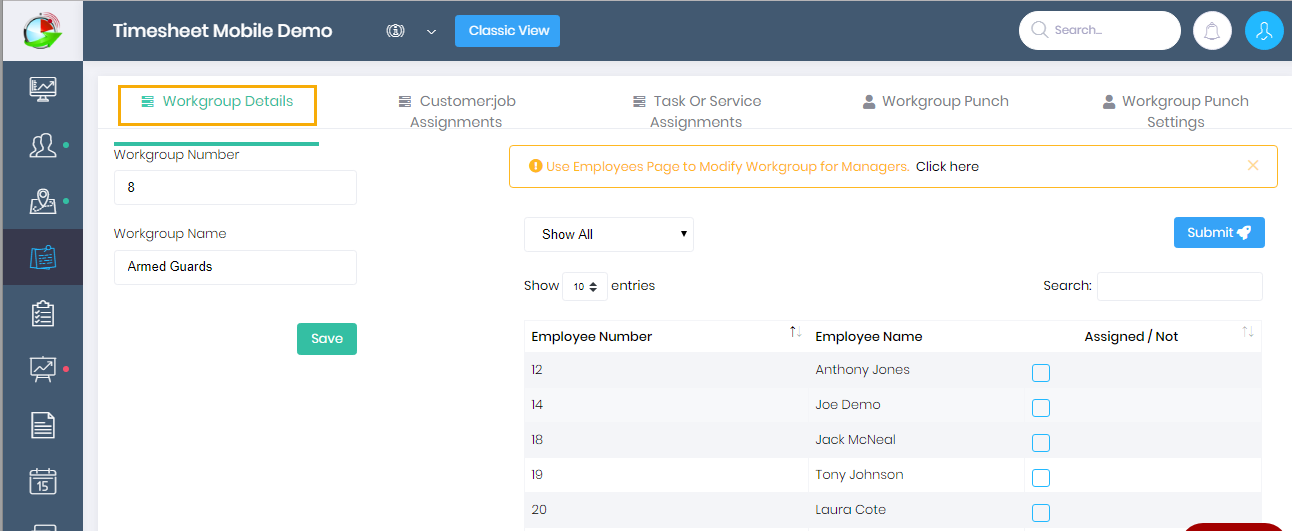Switch to Workgroup Details tab
This screenshot has width=1292, height=531.
[217, 101]
